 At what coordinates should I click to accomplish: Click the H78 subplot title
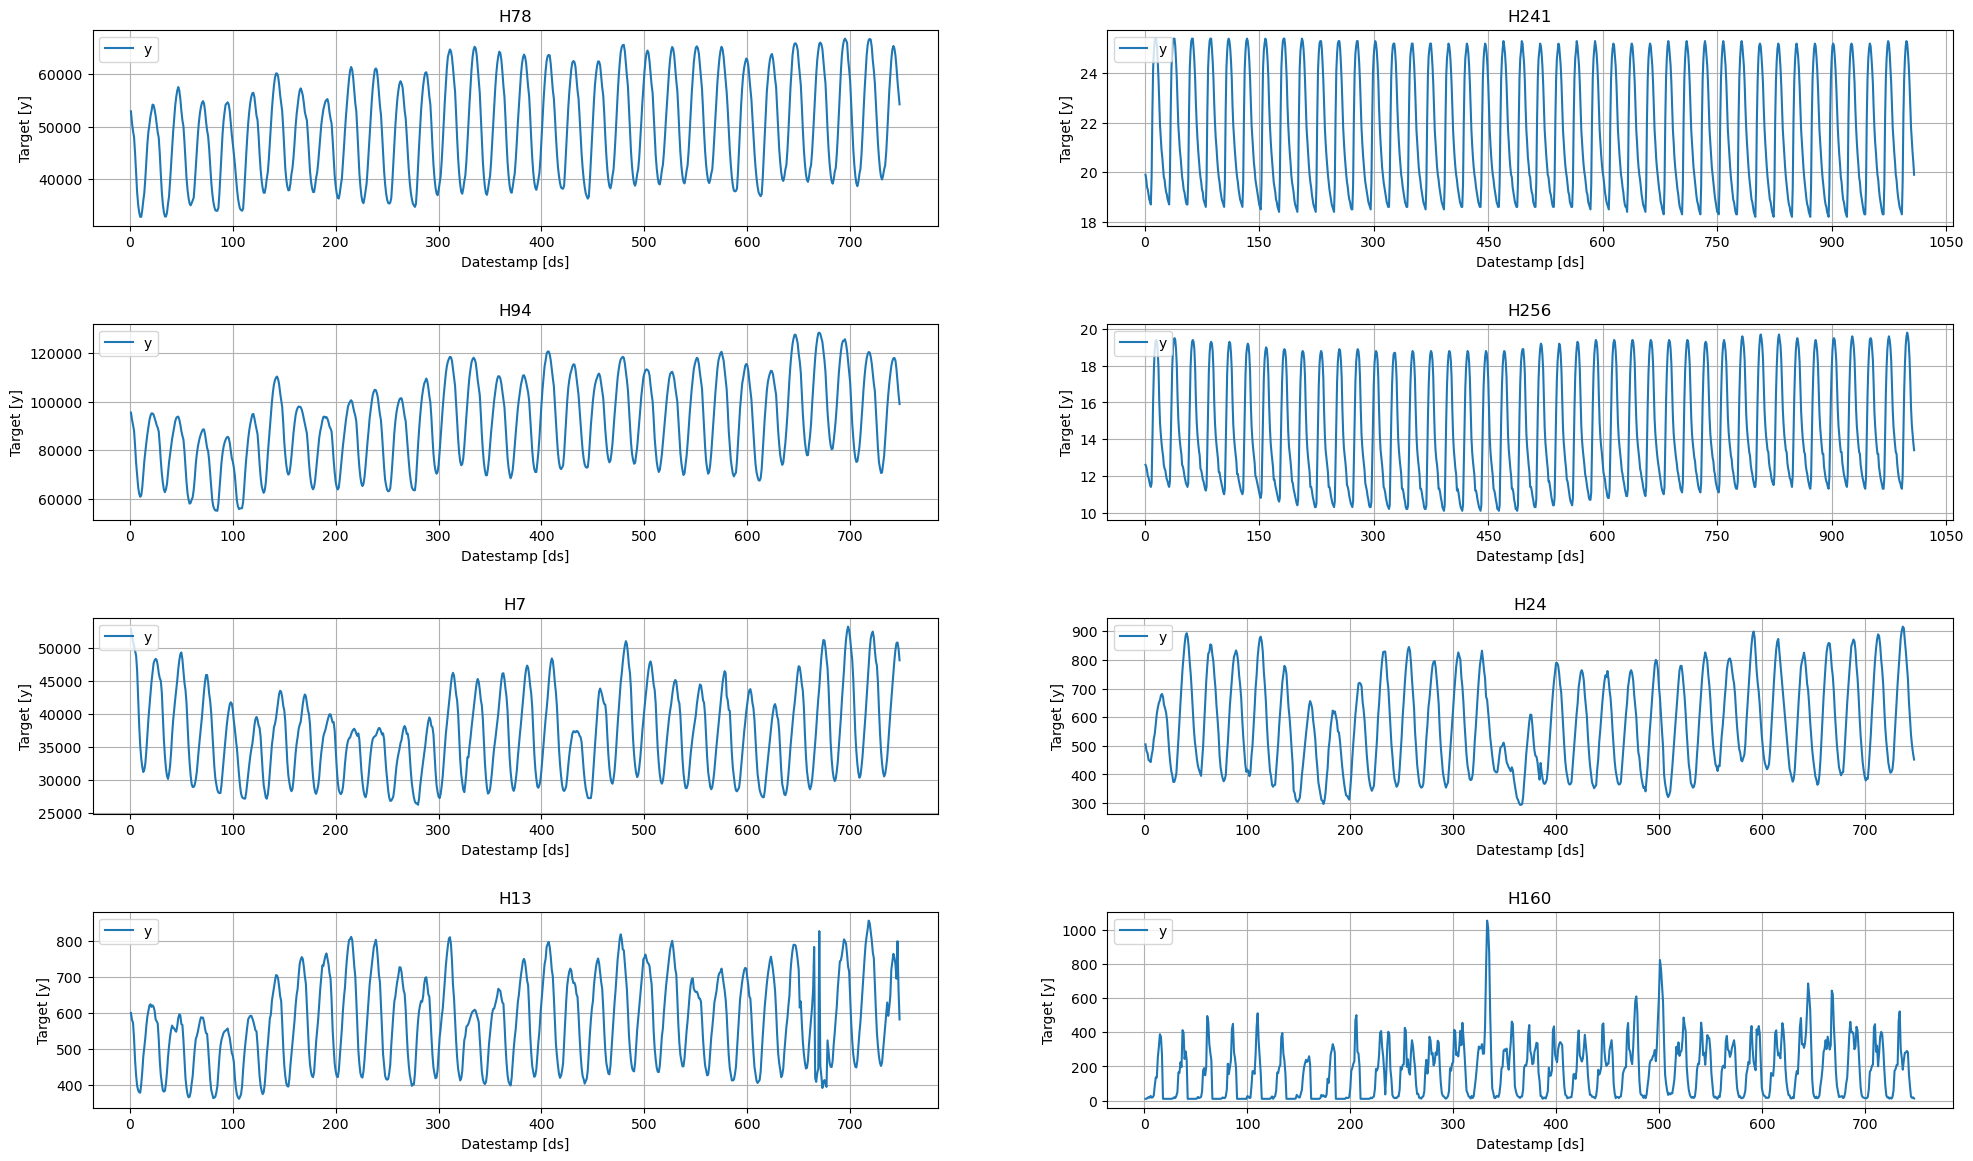[x=515, y=16]
